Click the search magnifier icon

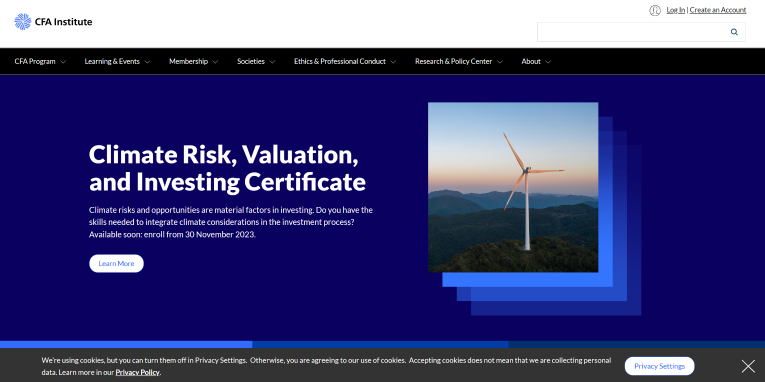click(734, 32)
